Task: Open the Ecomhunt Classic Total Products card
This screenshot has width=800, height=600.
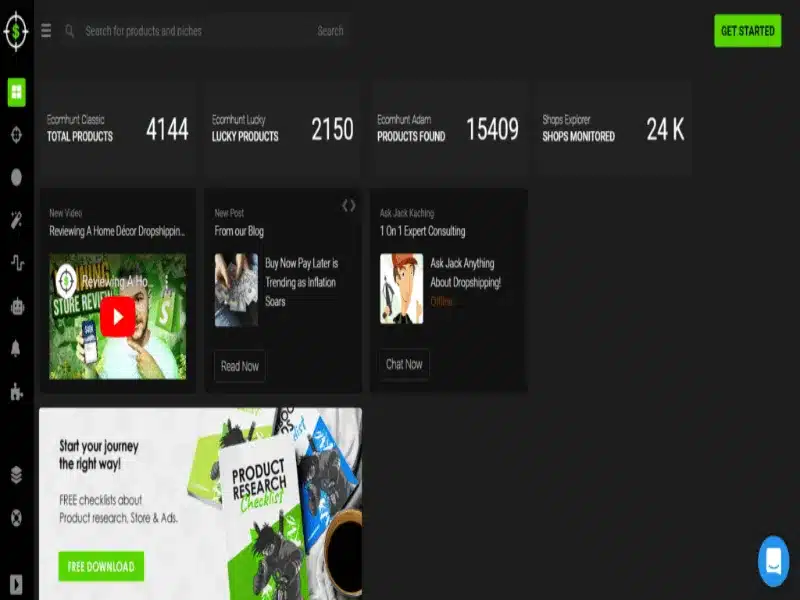Action: (118, 128)
